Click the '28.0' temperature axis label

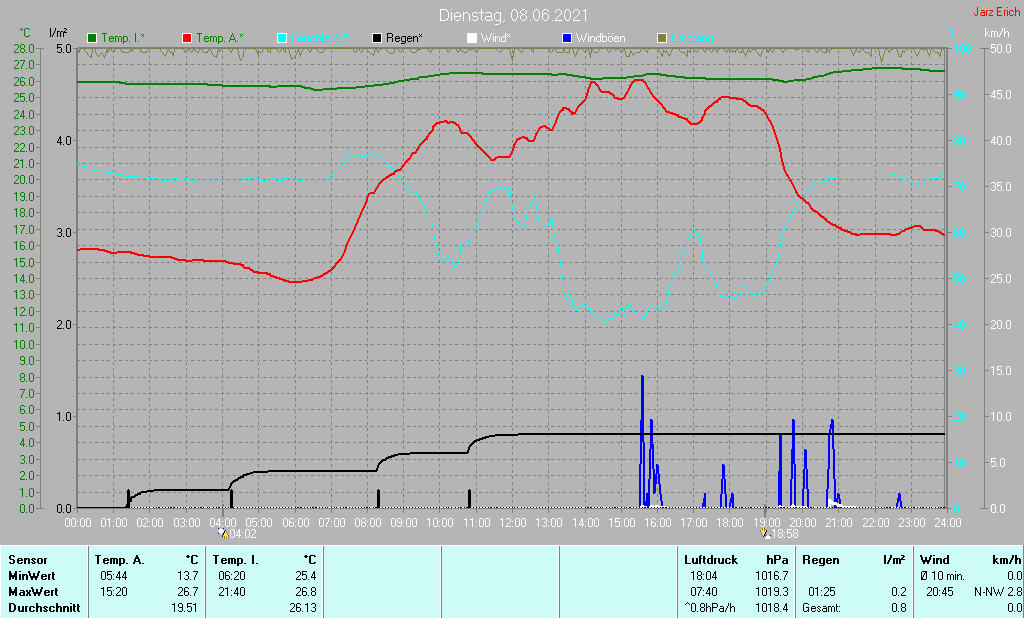(24, 49)
